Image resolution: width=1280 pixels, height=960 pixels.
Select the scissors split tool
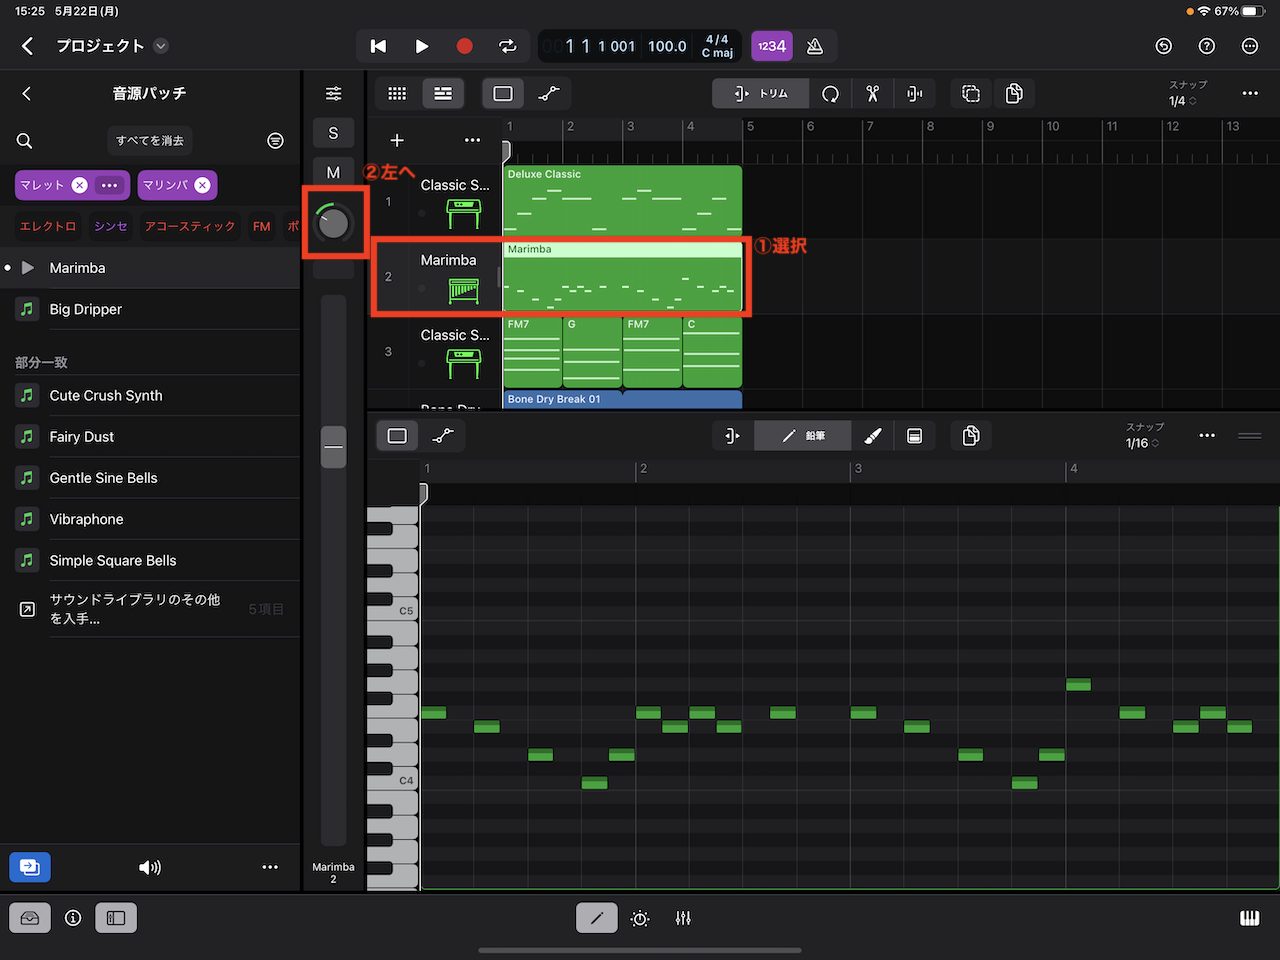872,93
